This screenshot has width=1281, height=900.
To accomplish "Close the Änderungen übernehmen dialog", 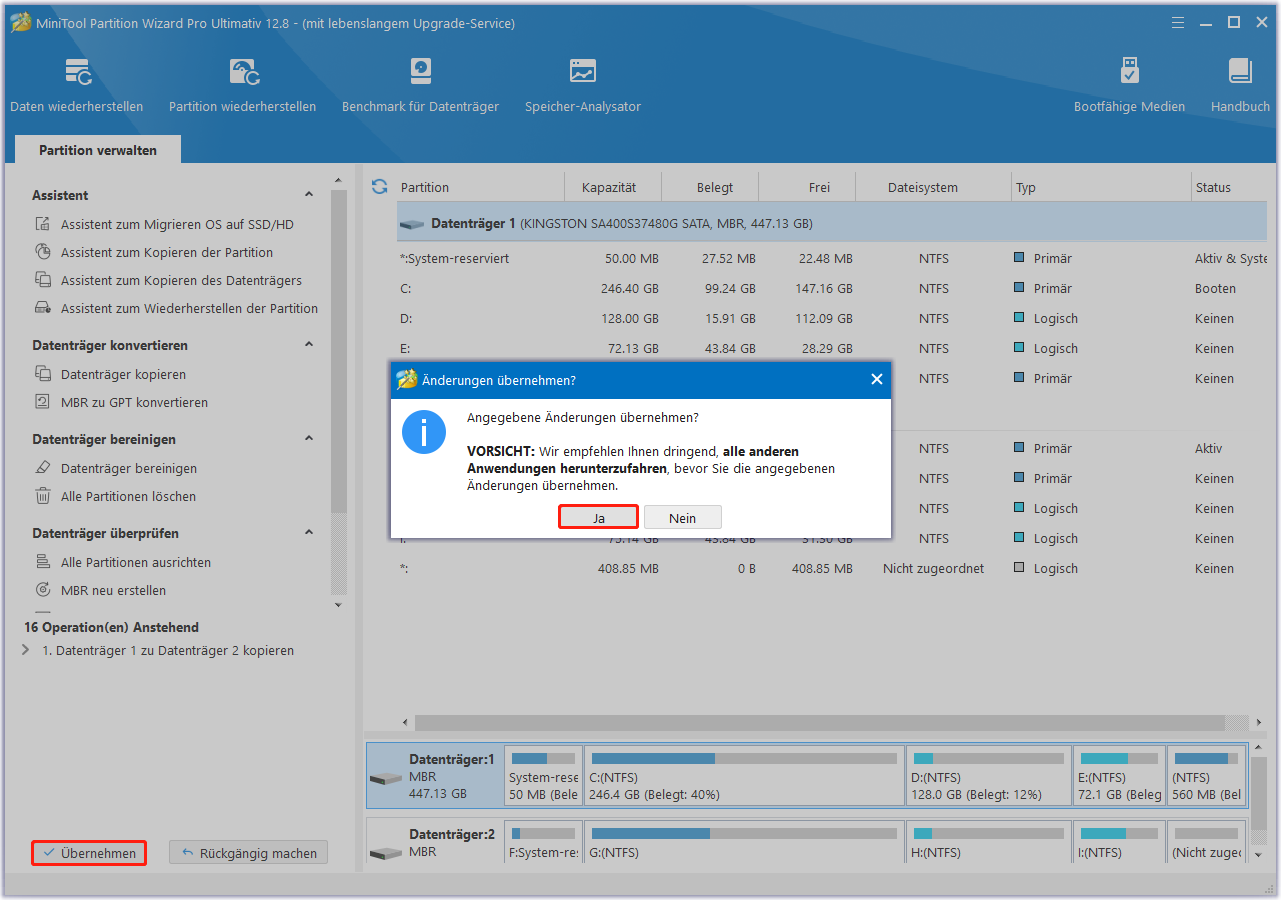I will click(x=877, y=380).
